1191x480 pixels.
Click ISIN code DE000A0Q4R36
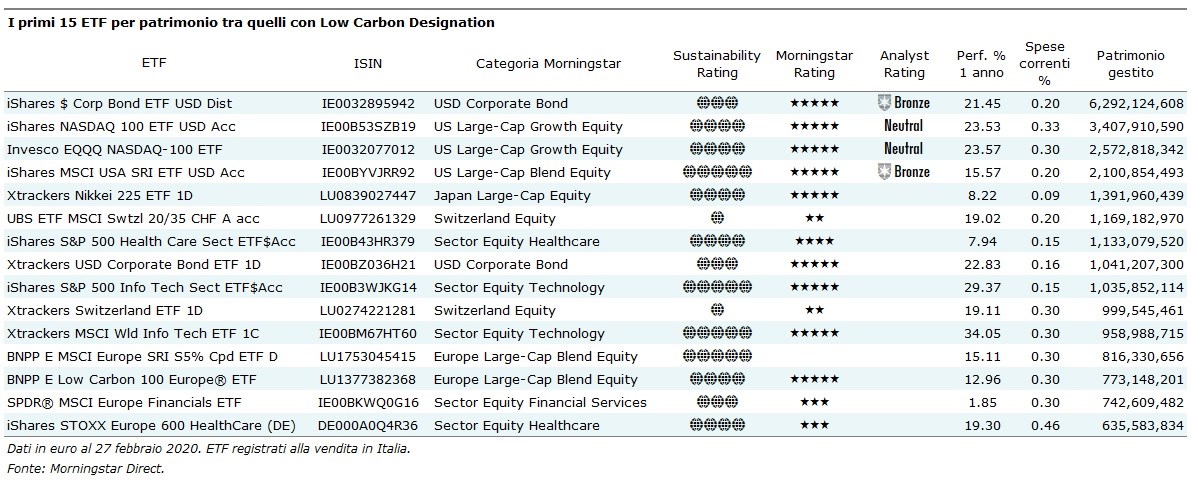(368, 425)
